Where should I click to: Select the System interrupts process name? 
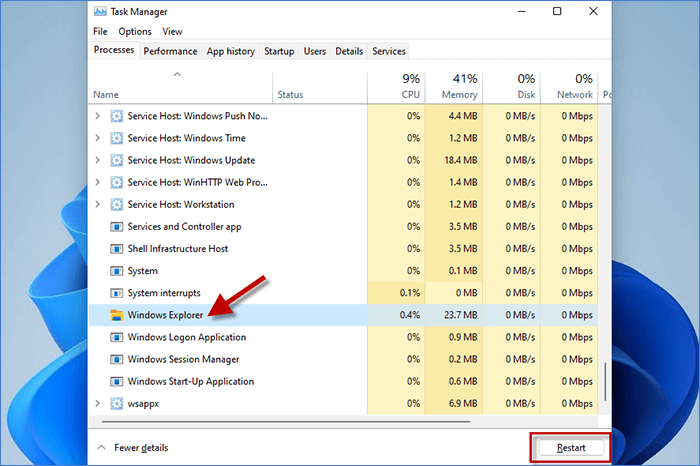(164, 293)
